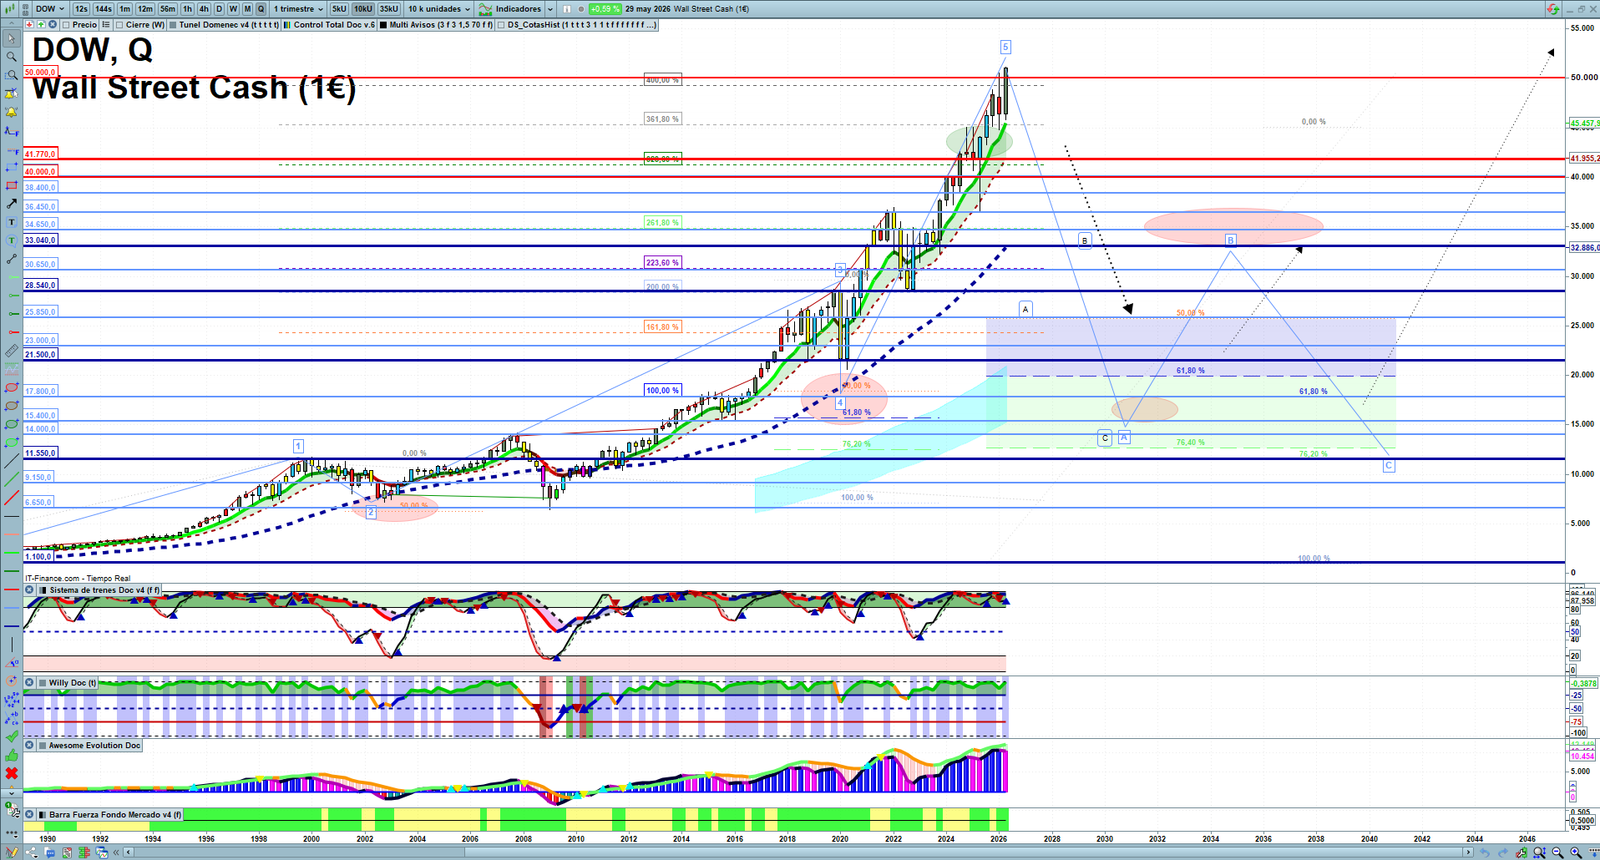Click the pencil icon in bottom-left bar
This screenshot has width=1600, height=860.
[x=12, y=852]
